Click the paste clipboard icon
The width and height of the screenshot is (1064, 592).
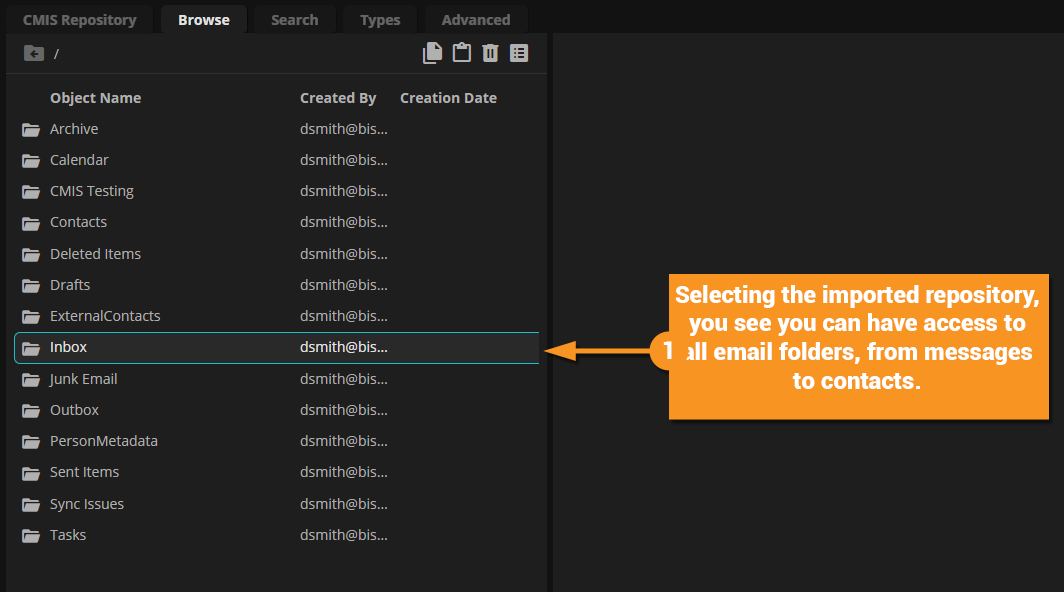tap(461, 53)
